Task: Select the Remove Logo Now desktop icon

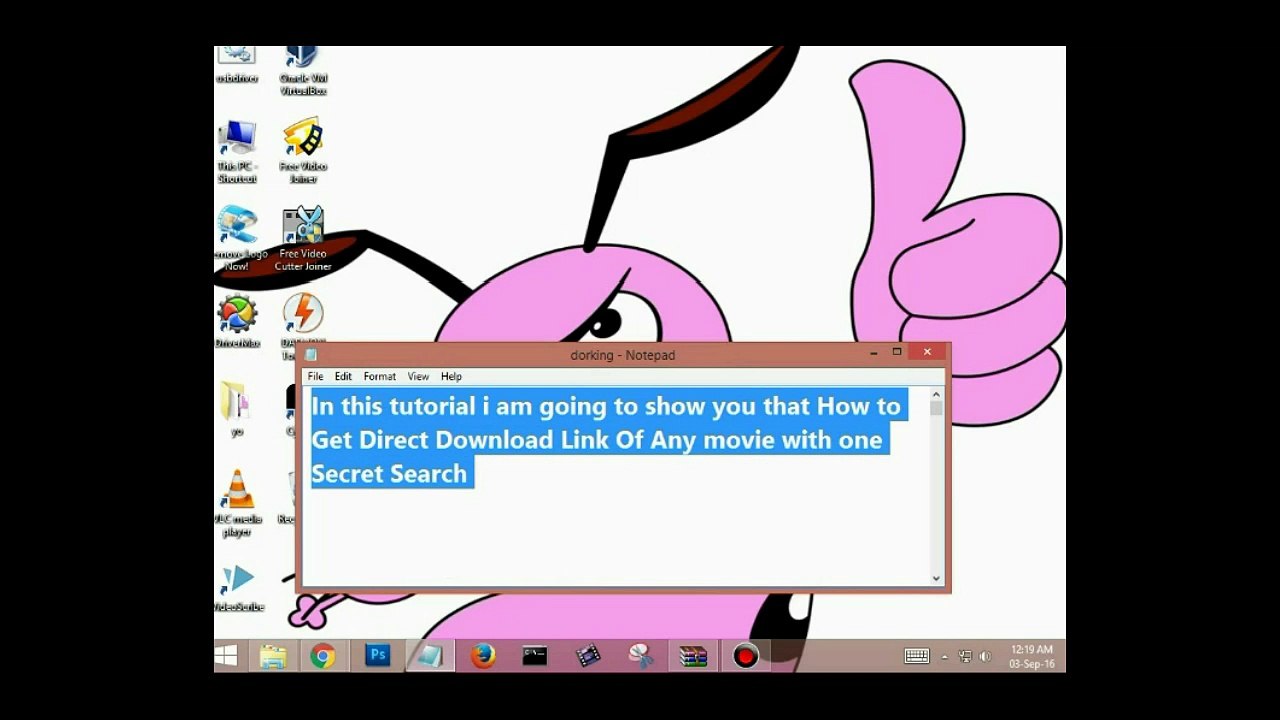Action: click(x=237, y=239)
